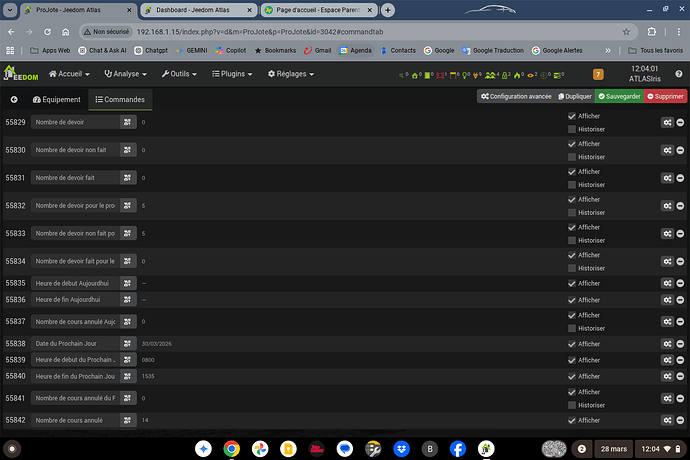690x460 pixels.
Task: Open Dropbox from the shelf
Action: tap(401, 449)
